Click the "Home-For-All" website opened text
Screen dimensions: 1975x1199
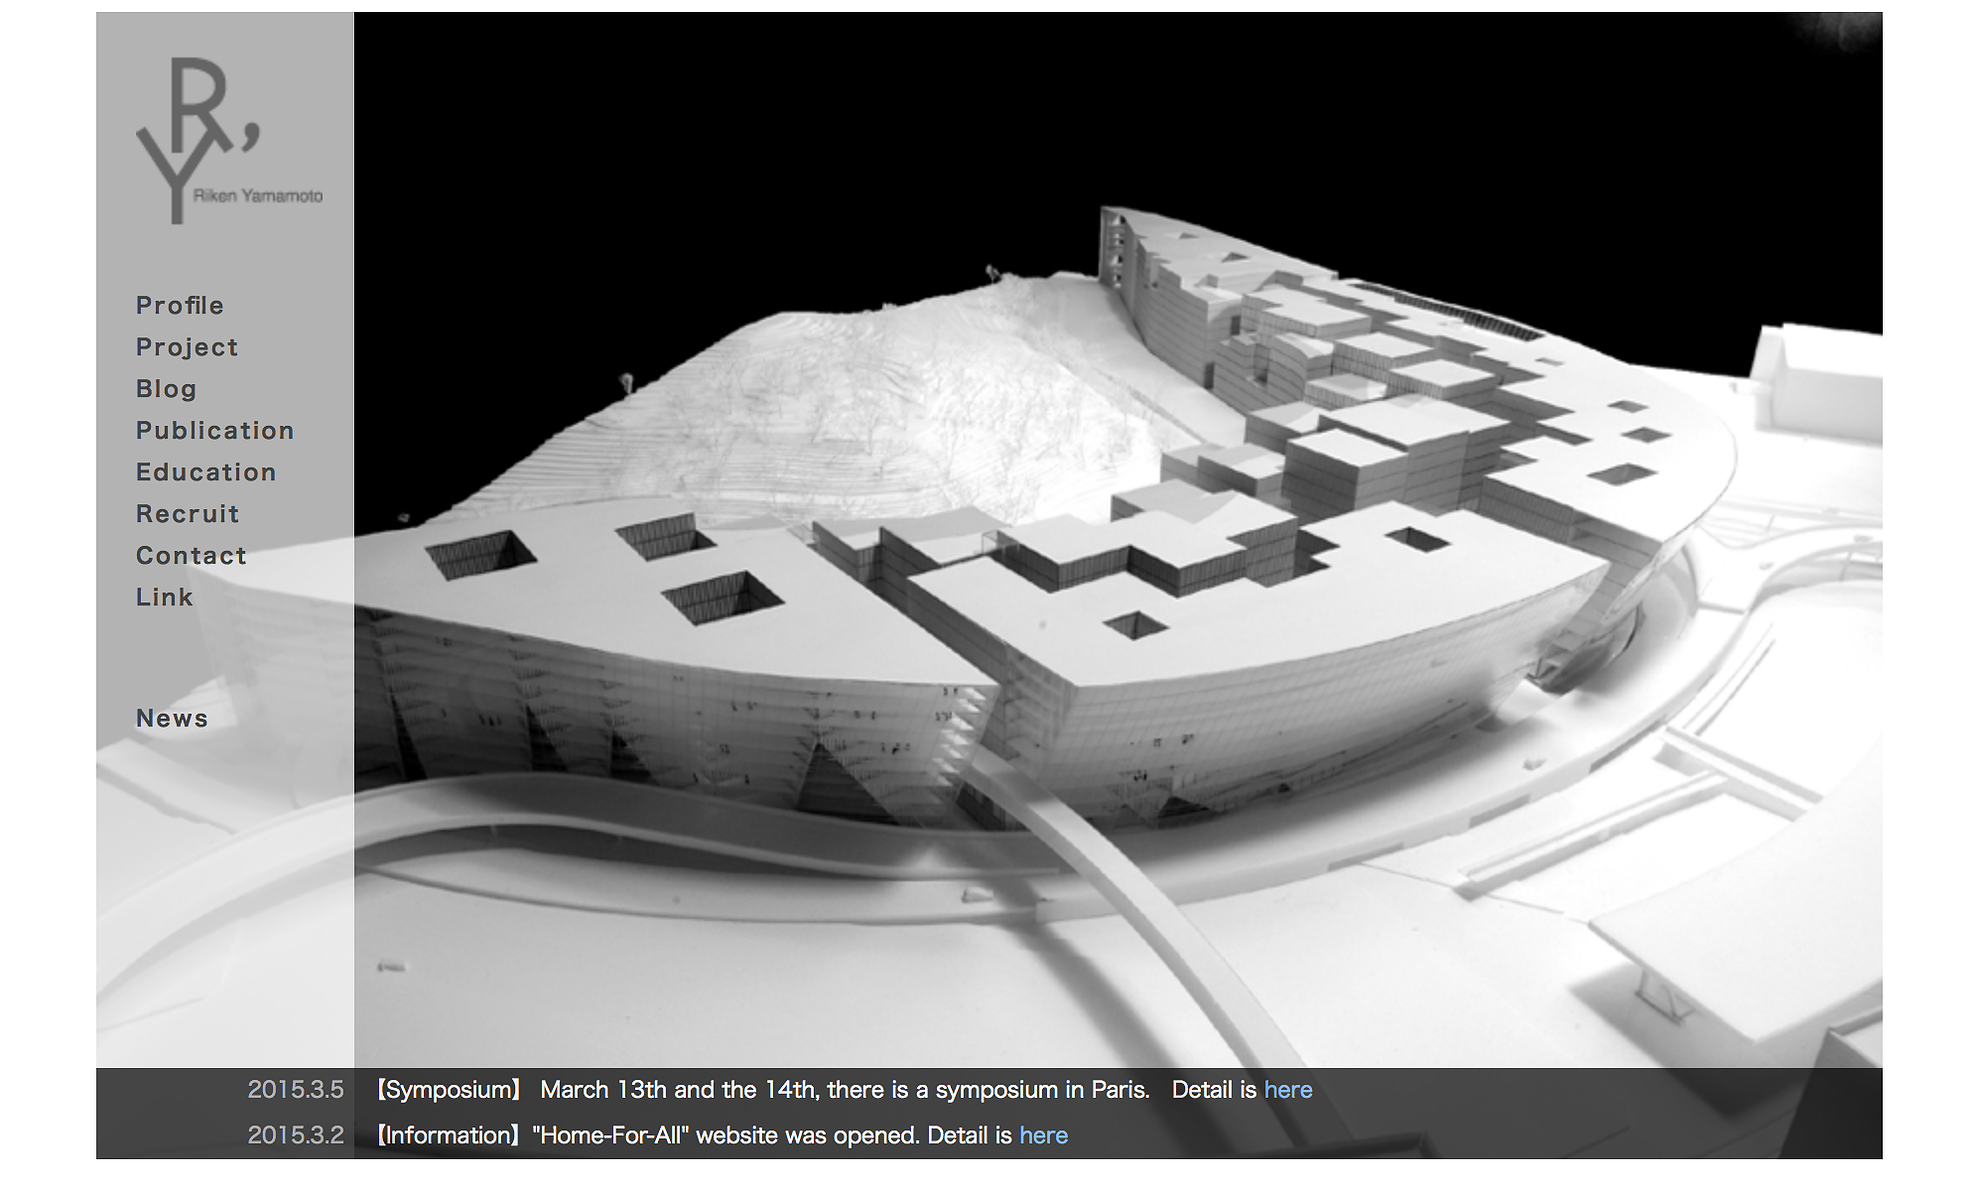click(x=726, y=1136)
